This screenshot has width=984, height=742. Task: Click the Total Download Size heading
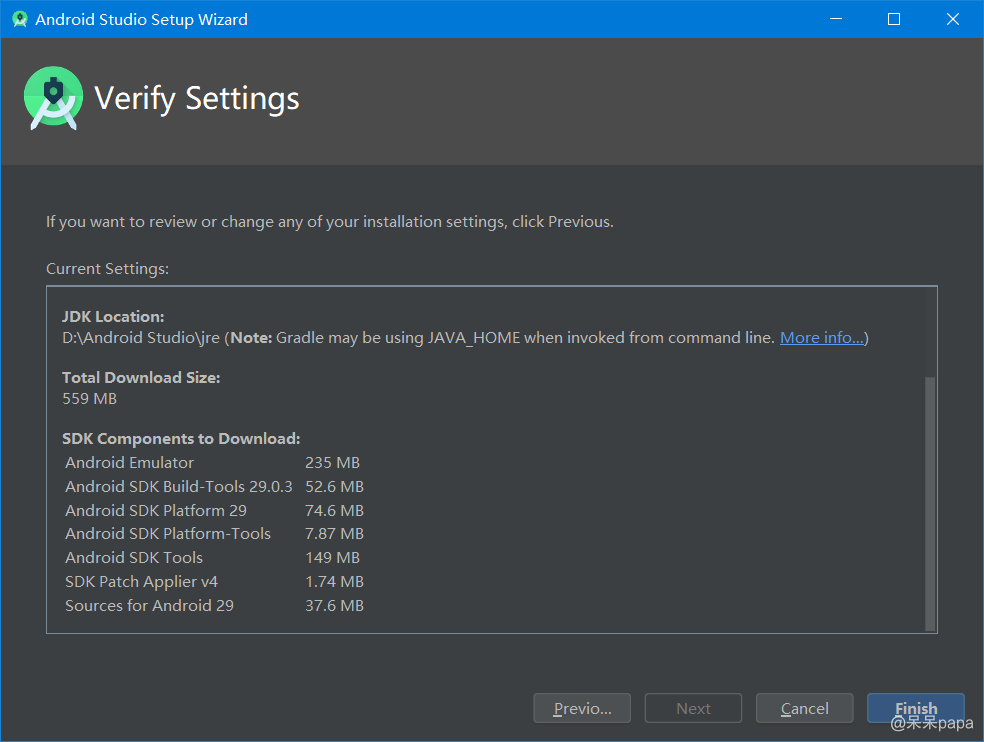[x=141, y=377]
